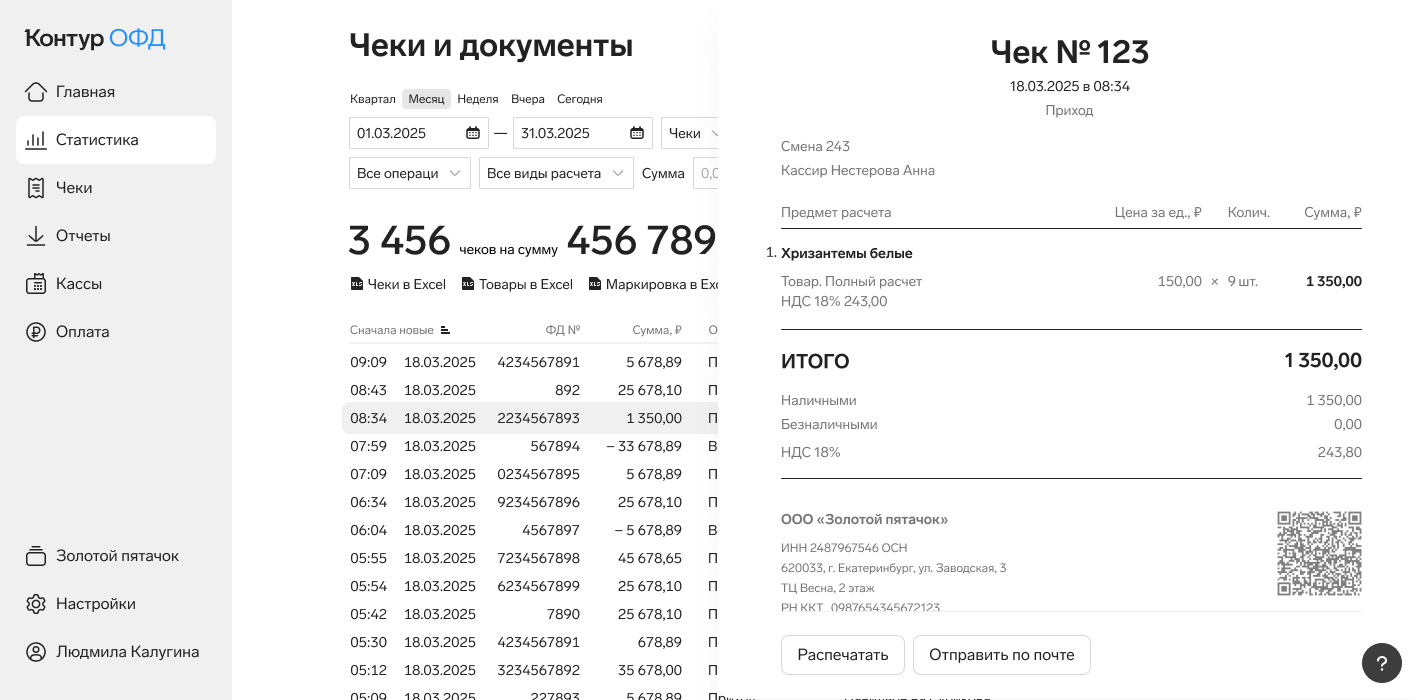Open the Оплата section
This screenshot has width=1418, height=700.
click(116, 332)
